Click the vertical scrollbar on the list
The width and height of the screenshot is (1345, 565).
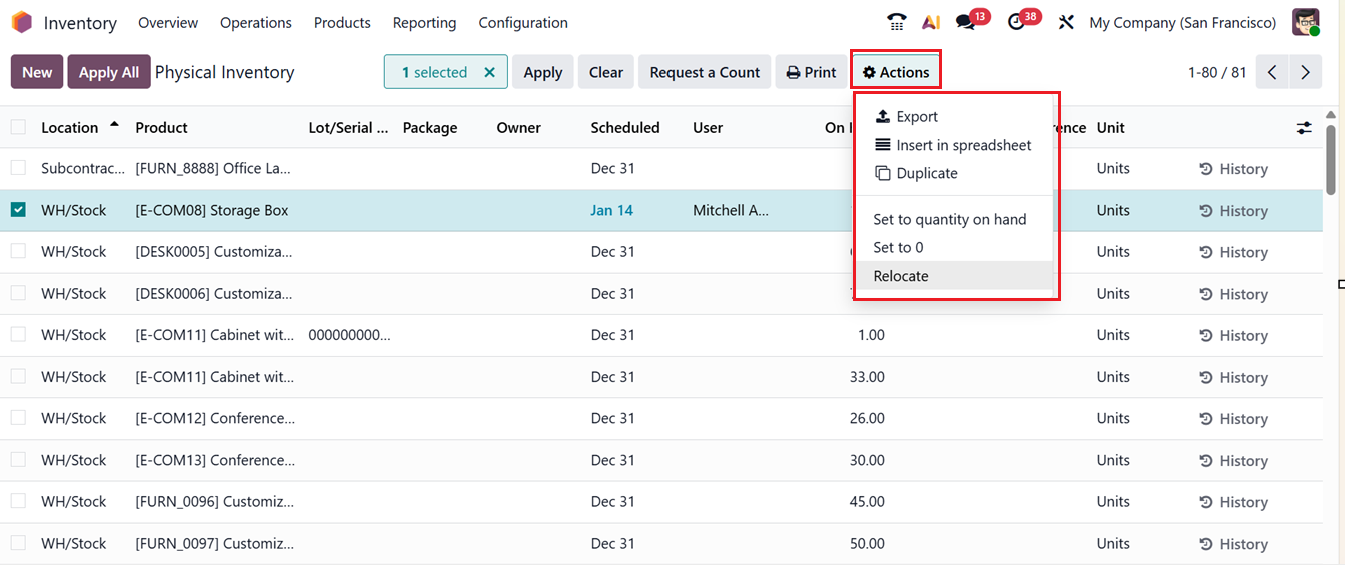[x=1330, y=160]
